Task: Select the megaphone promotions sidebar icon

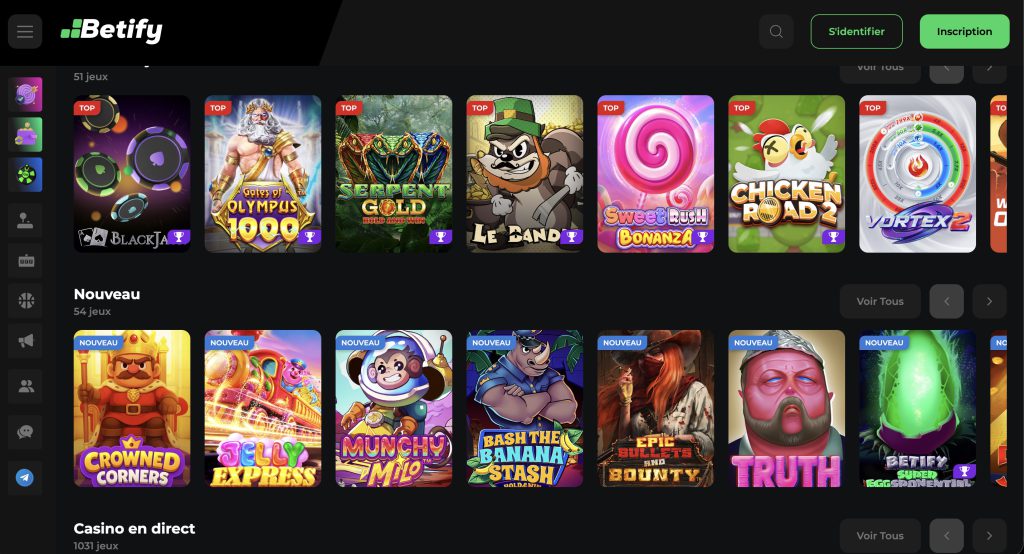Action: [25, 341]
